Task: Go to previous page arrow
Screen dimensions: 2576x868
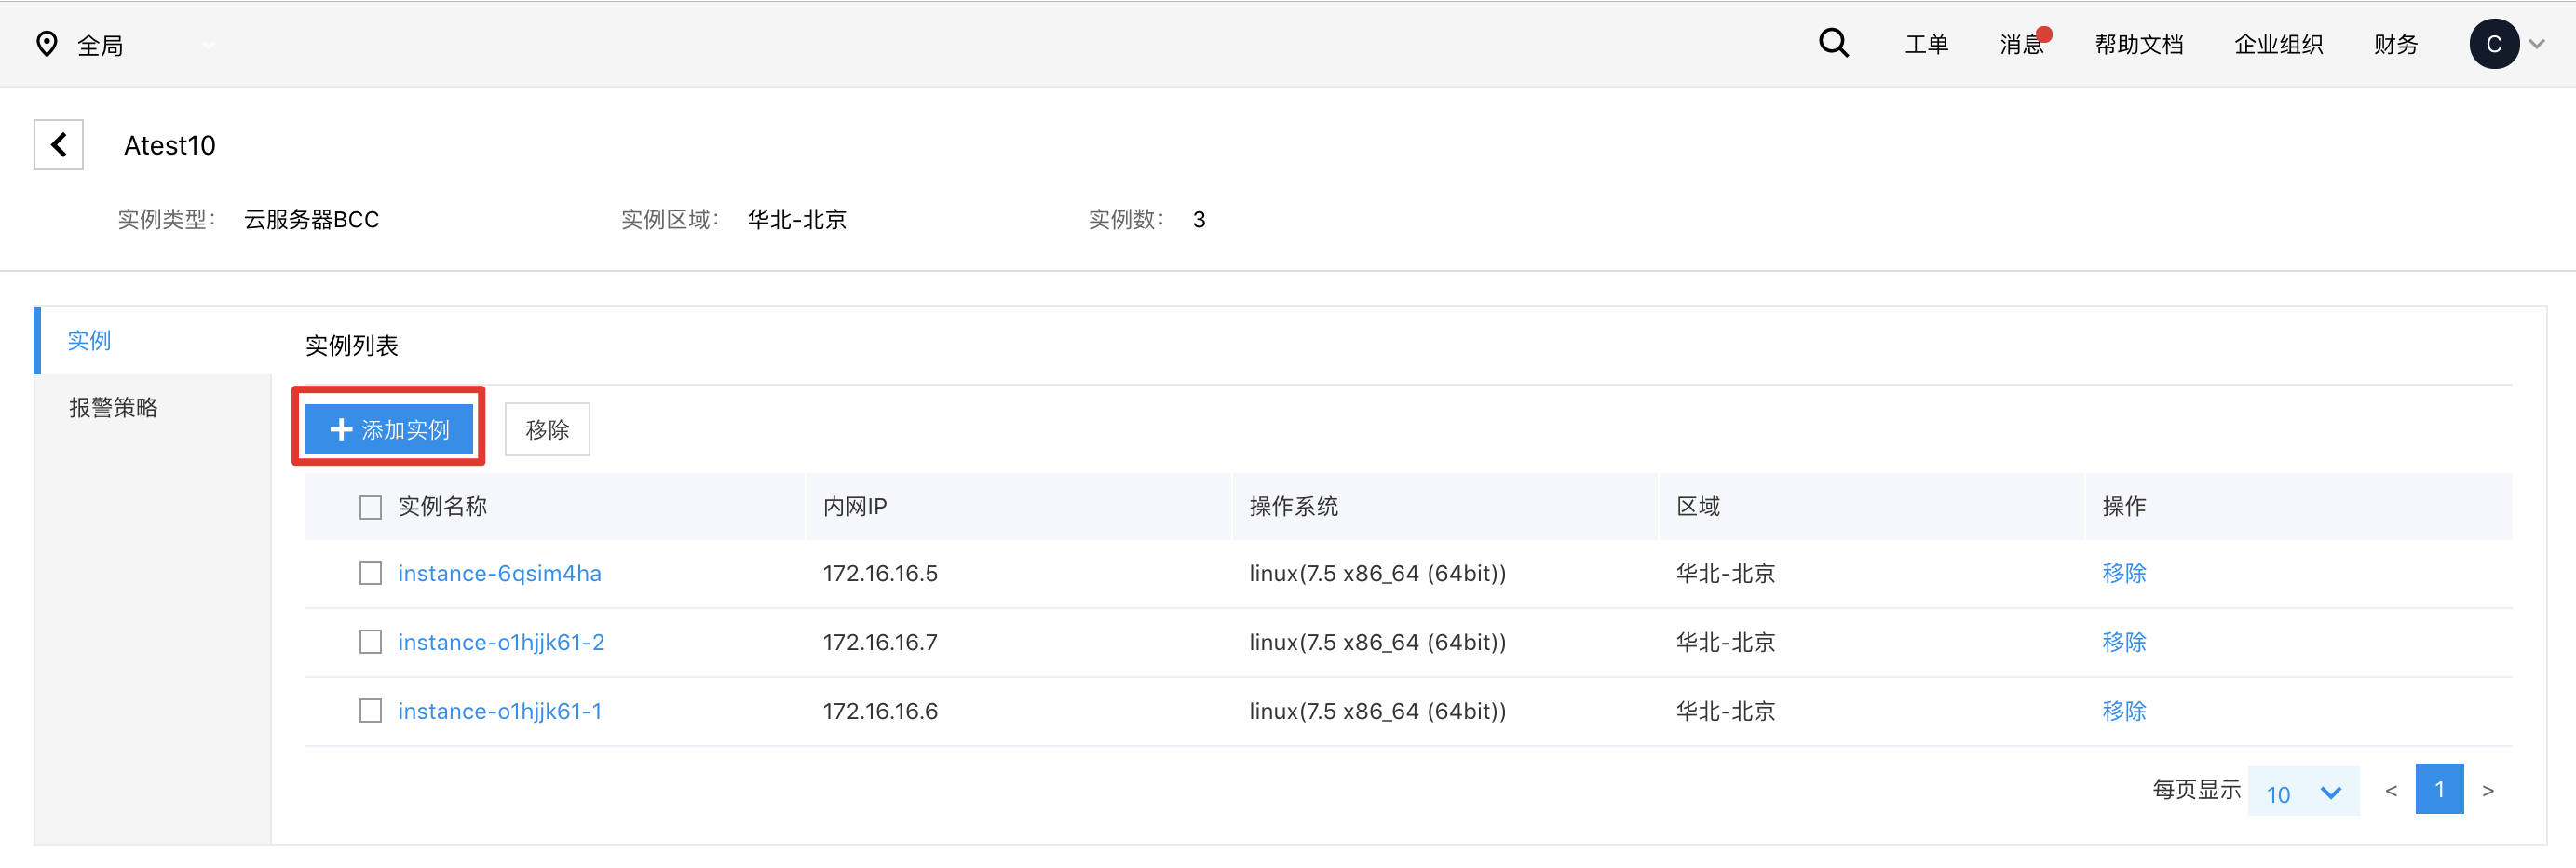Action: pyautogui.click(x=2390, y=791)
